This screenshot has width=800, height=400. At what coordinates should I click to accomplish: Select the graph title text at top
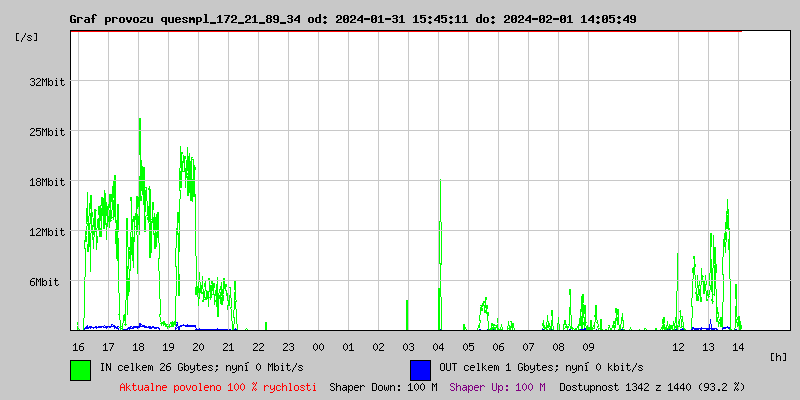click(352, 19)
